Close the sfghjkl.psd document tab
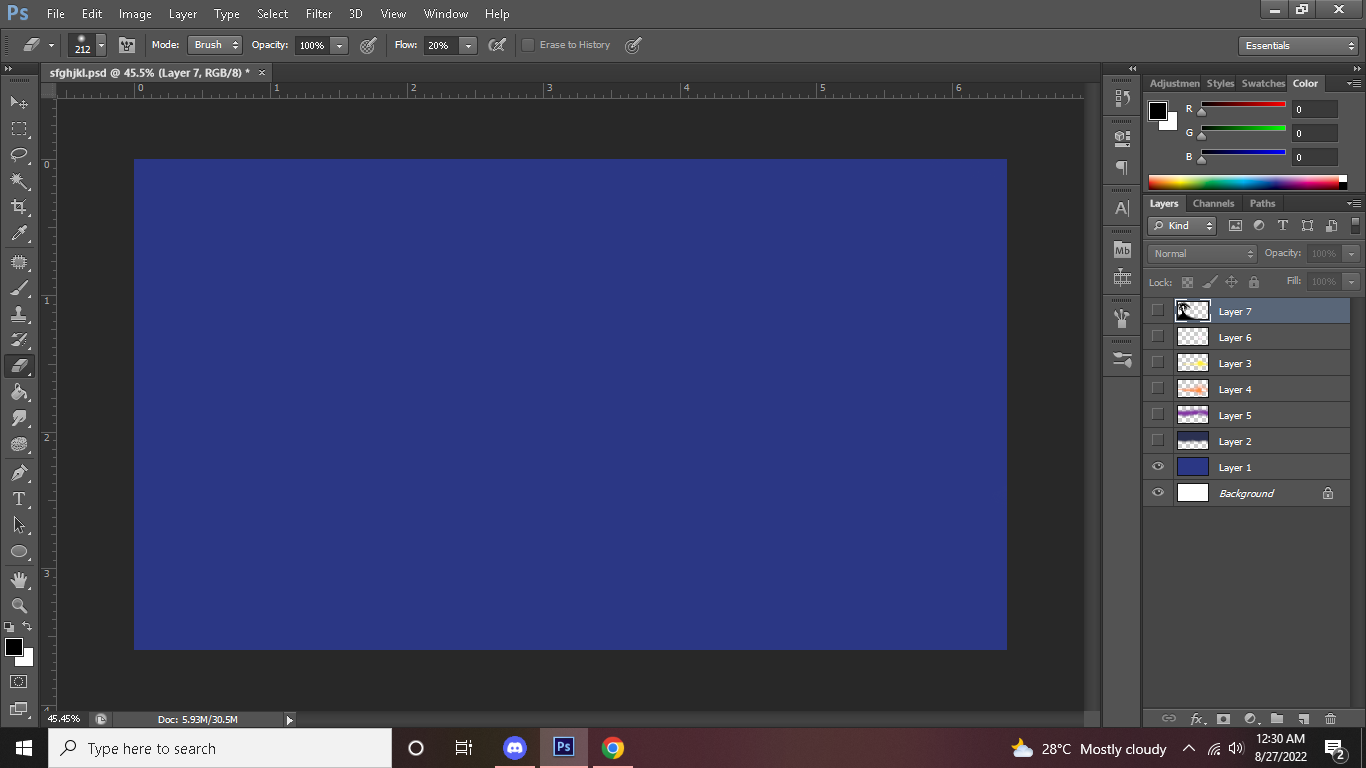This screenshot has width=1366, height=768. tap(262, 73)
